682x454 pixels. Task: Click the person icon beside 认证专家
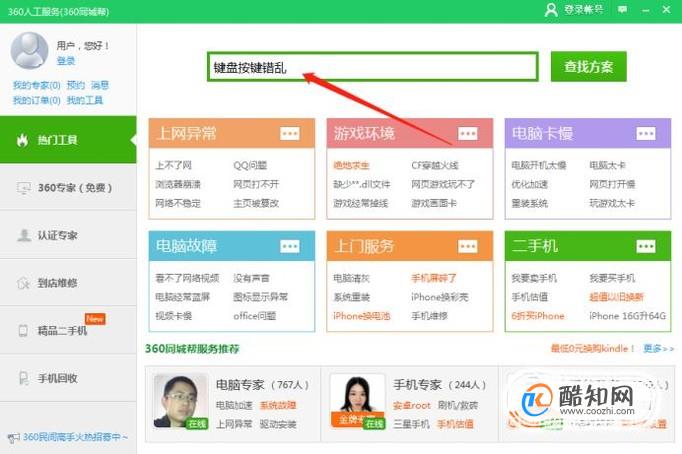23,235
